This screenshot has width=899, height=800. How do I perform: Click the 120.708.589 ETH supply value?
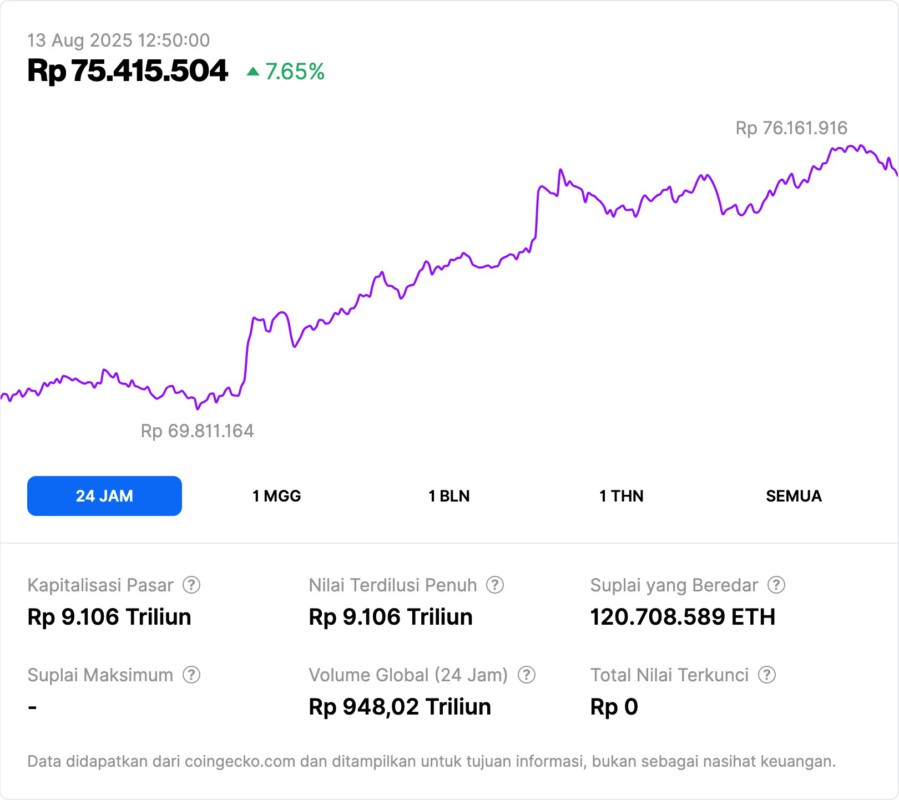tap(682, 617)
